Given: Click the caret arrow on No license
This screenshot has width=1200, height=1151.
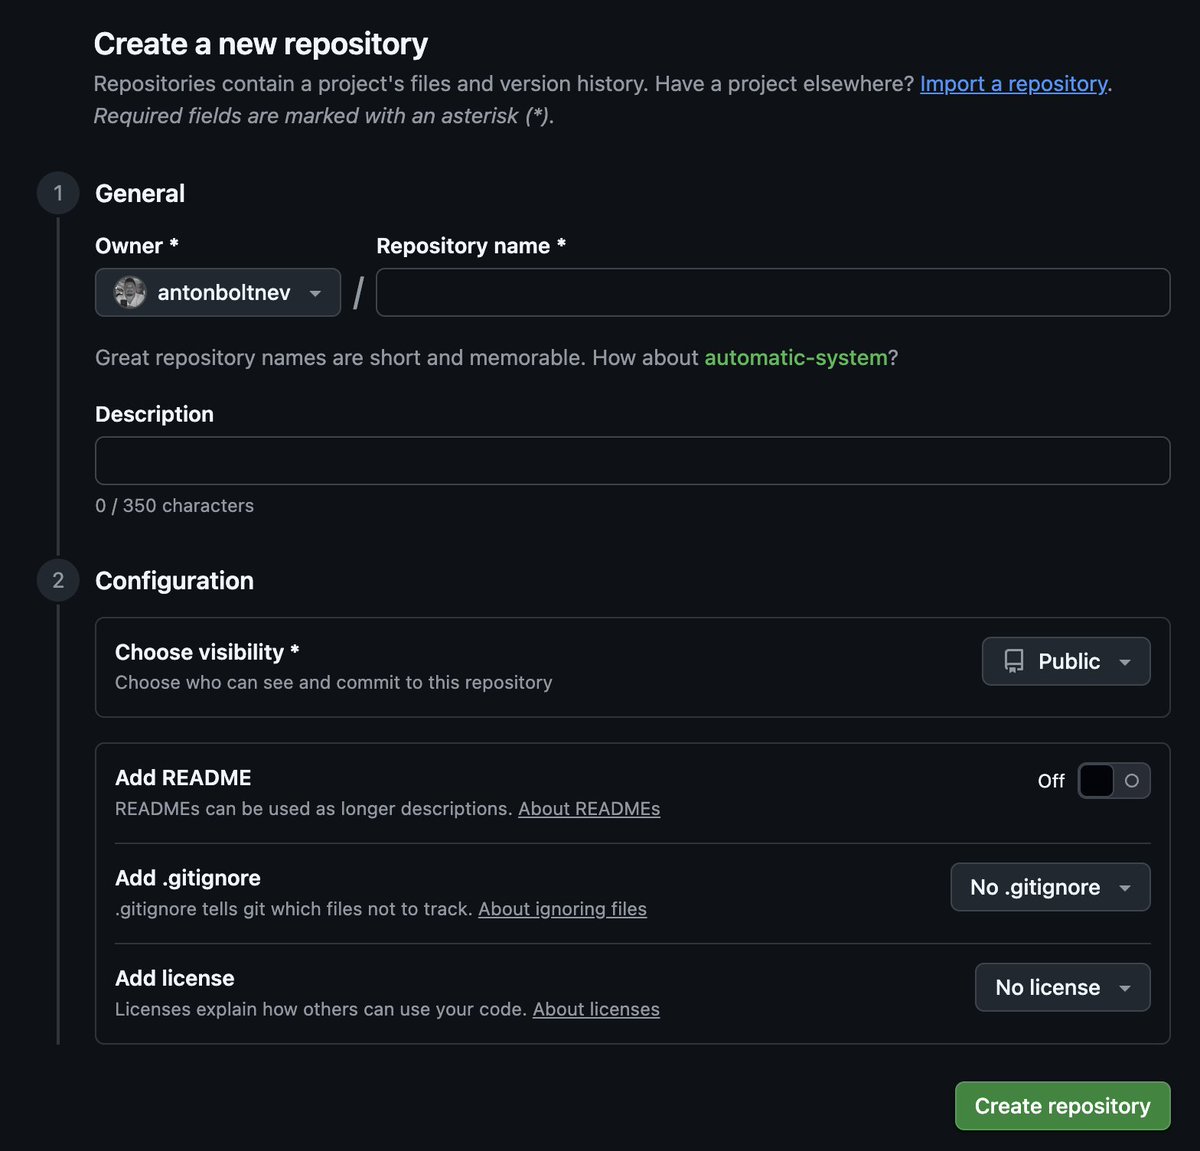Looking at the screenshot, I should (1125, 988).
